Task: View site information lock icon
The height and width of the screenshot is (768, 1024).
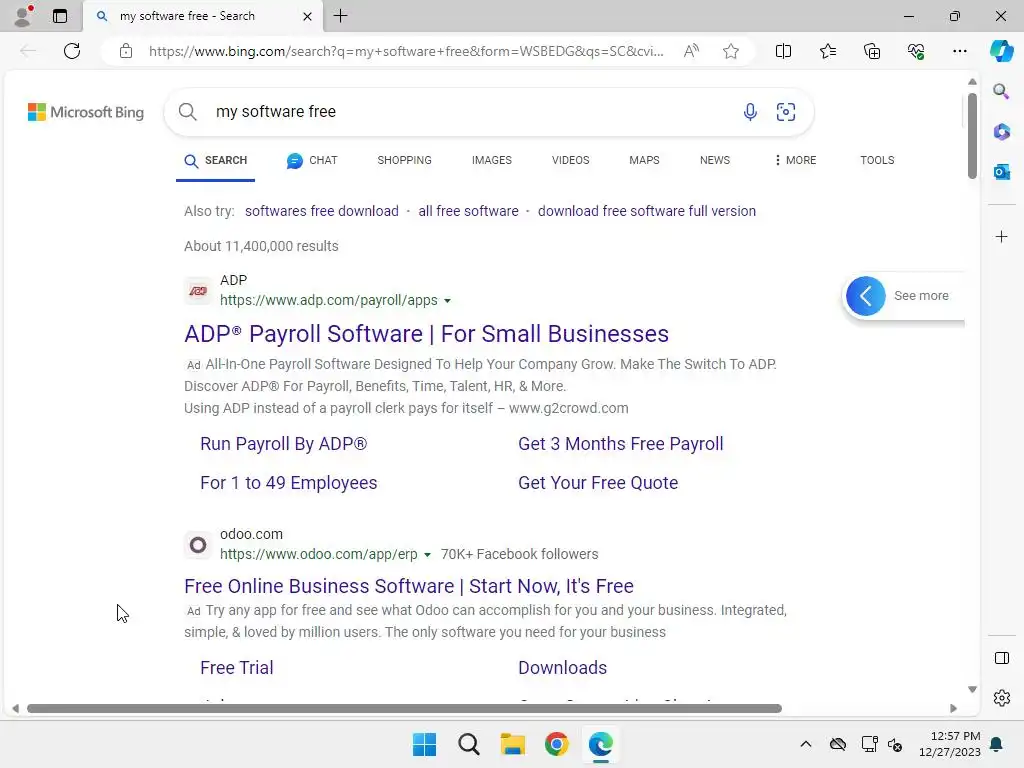Action: coord(126,51)
